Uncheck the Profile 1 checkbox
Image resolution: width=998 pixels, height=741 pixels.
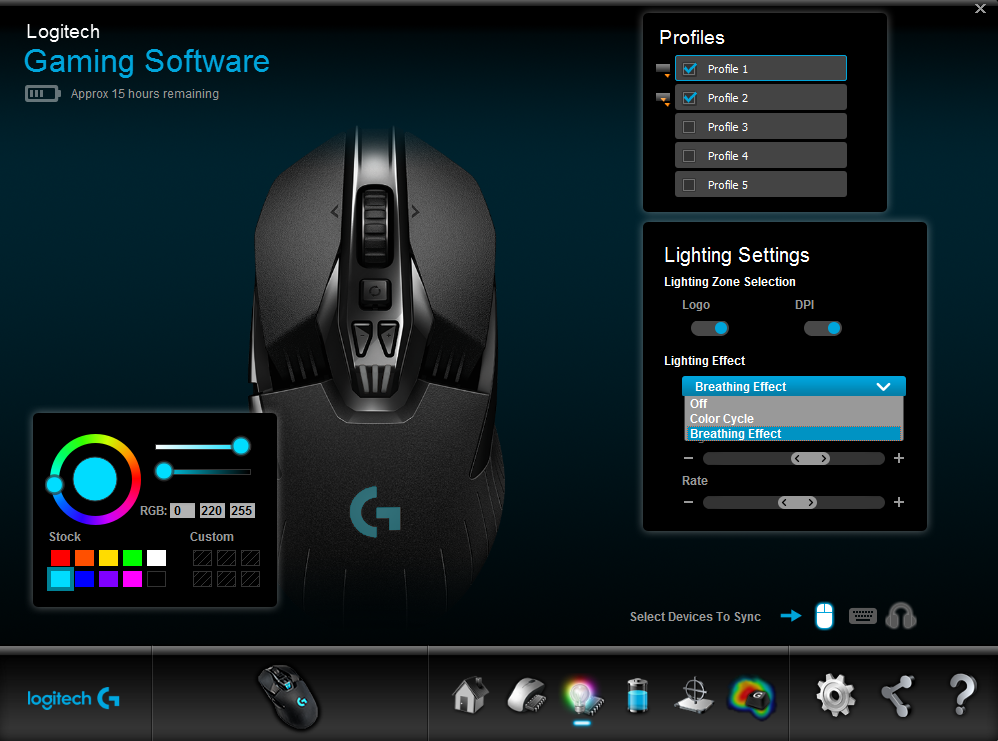pos(689,69)
